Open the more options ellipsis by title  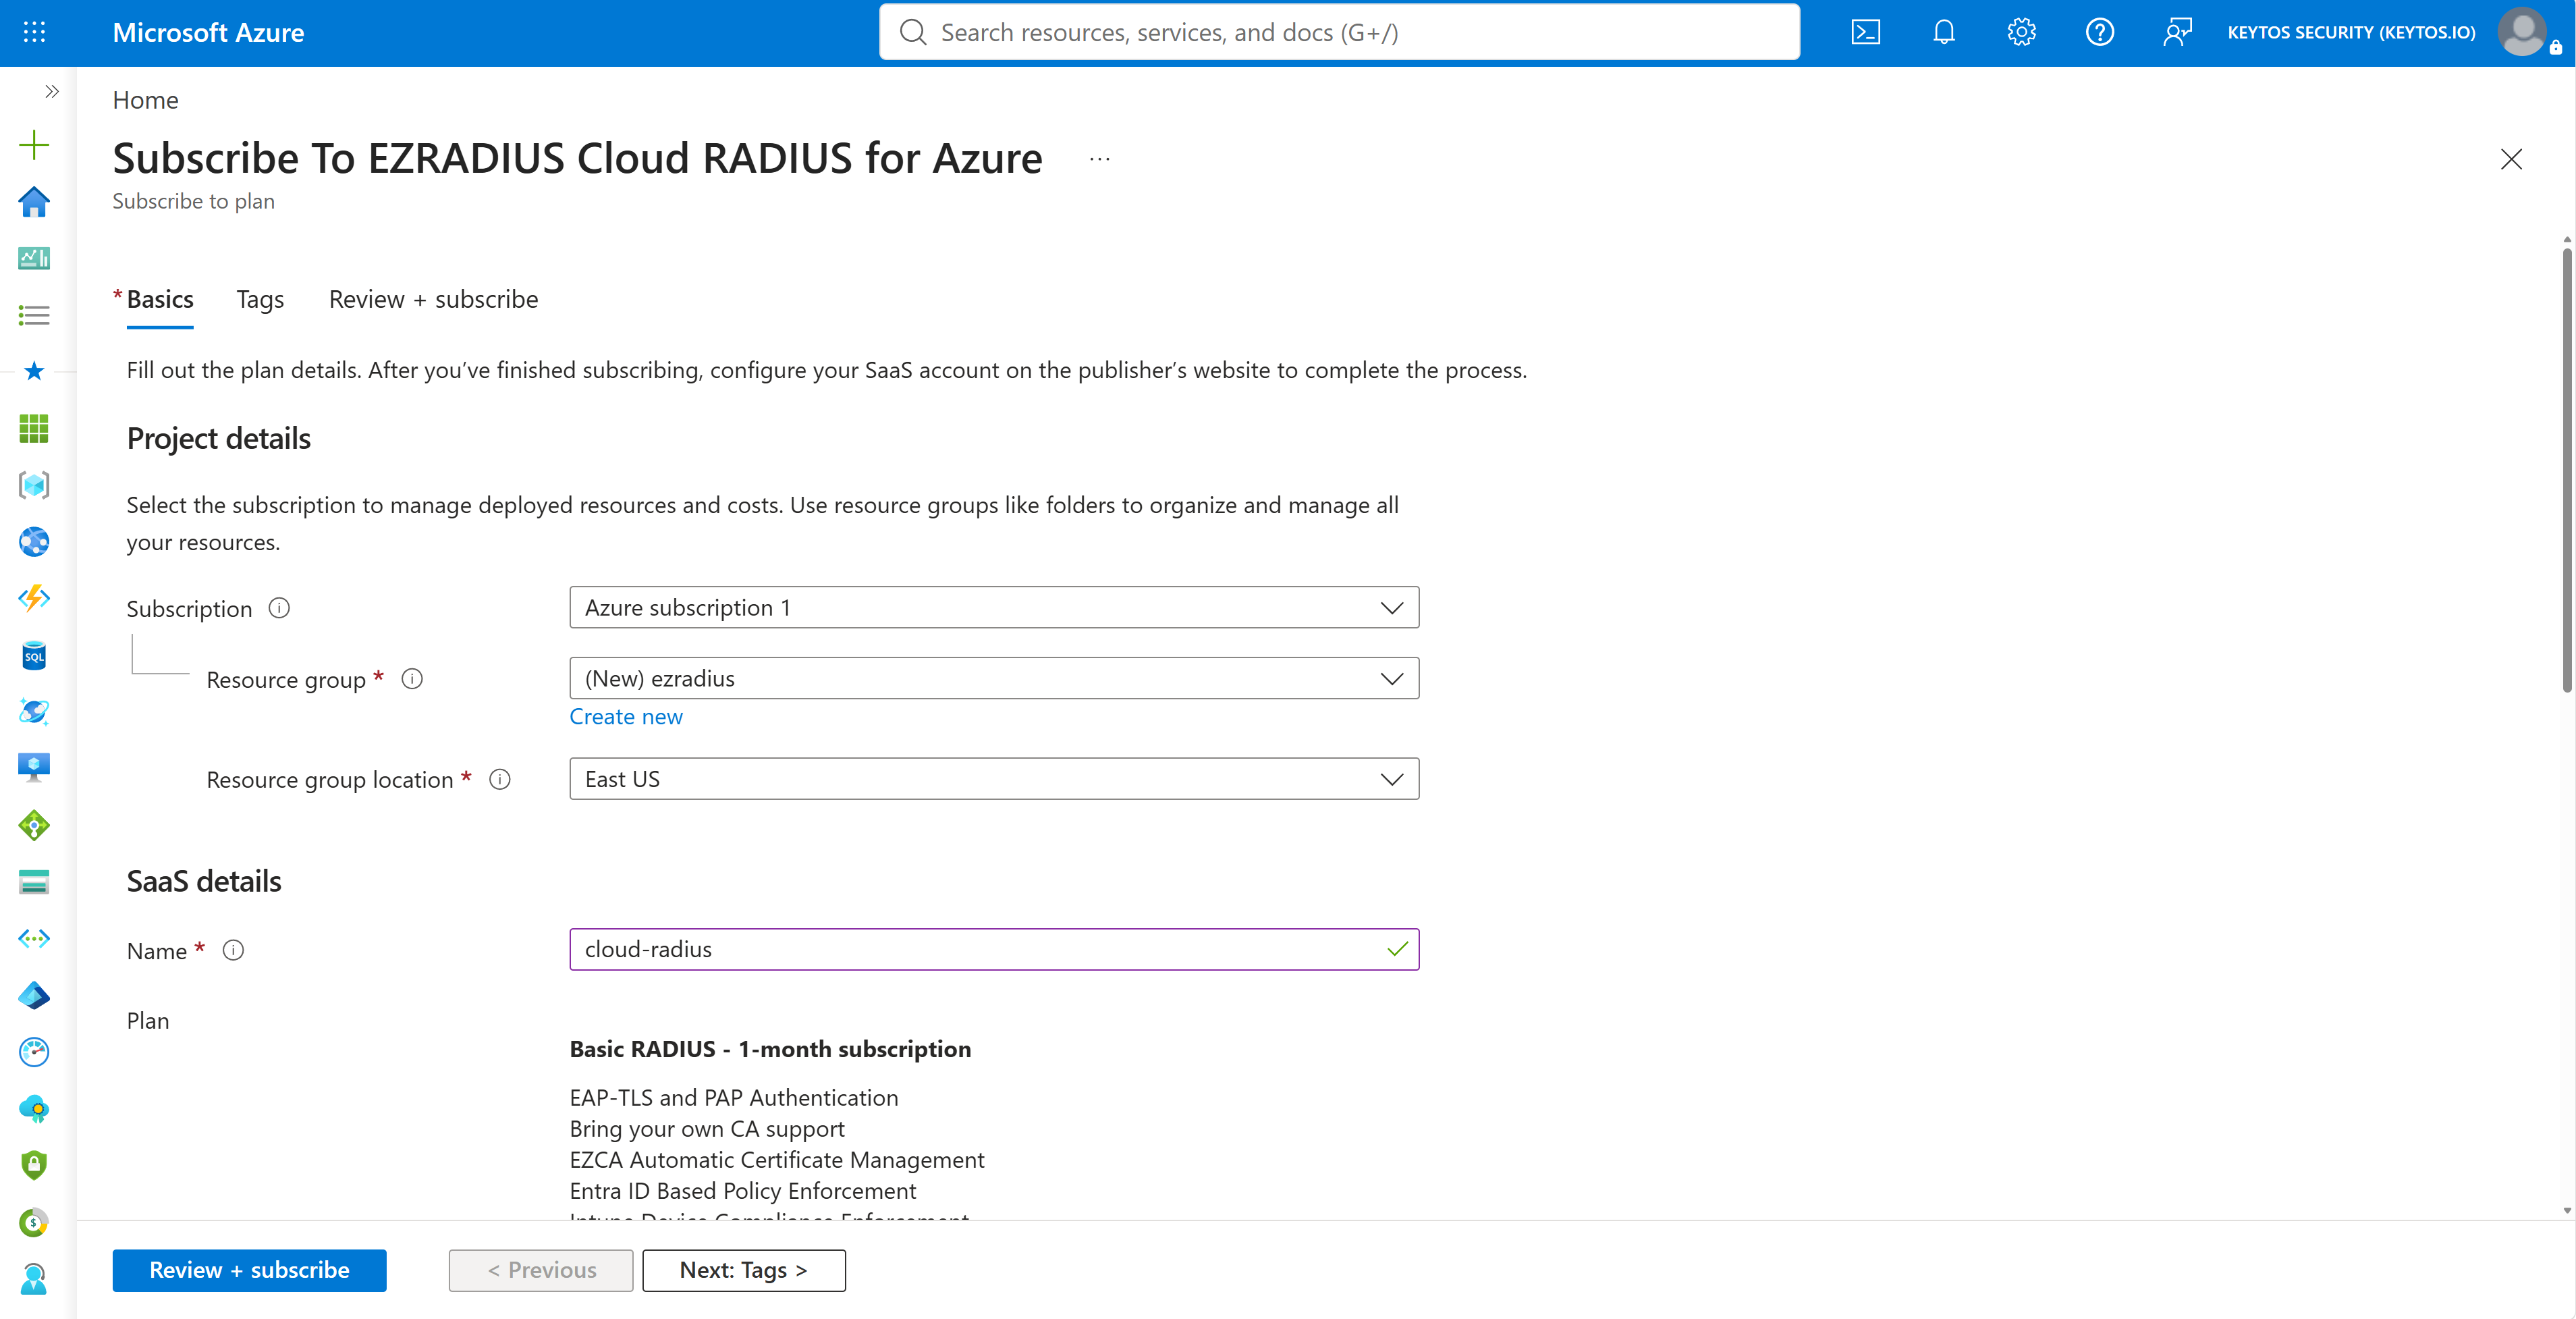click(x=1100, y=159)
